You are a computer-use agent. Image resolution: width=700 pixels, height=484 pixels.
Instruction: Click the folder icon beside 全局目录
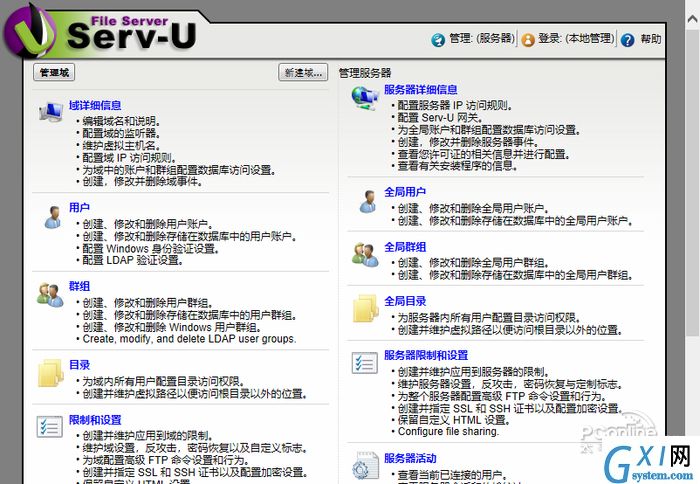coord(365,308)
